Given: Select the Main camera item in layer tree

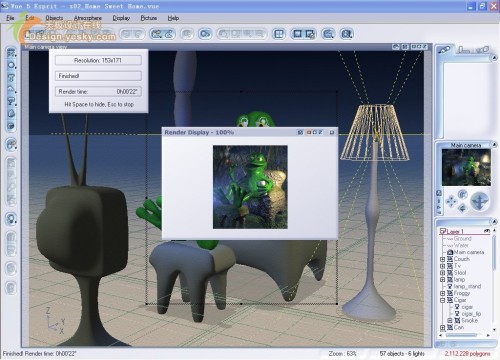Looking at the screenshot, I should (469, 252).
